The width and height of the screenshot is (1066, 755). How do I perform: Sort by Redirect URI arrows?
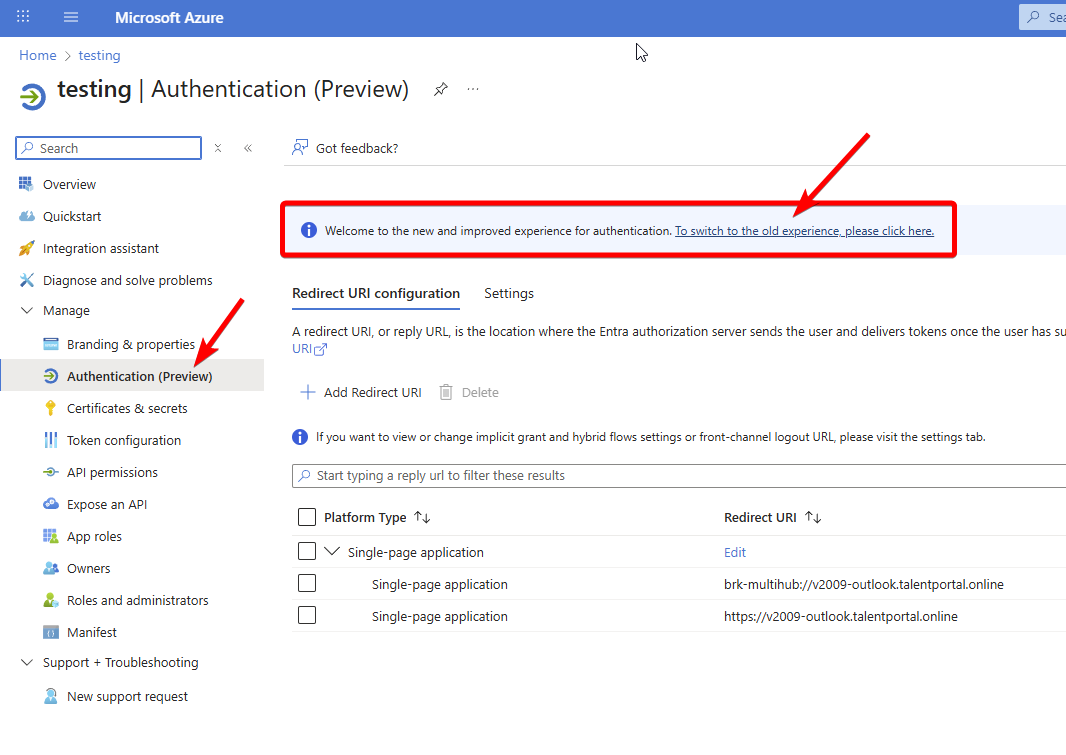(813, 517)
